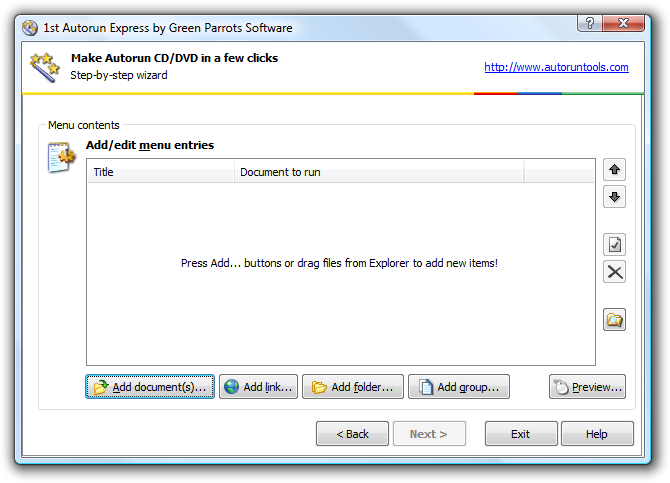
Task: Move selected entry up with arrow button
Action: click(614, 170)
